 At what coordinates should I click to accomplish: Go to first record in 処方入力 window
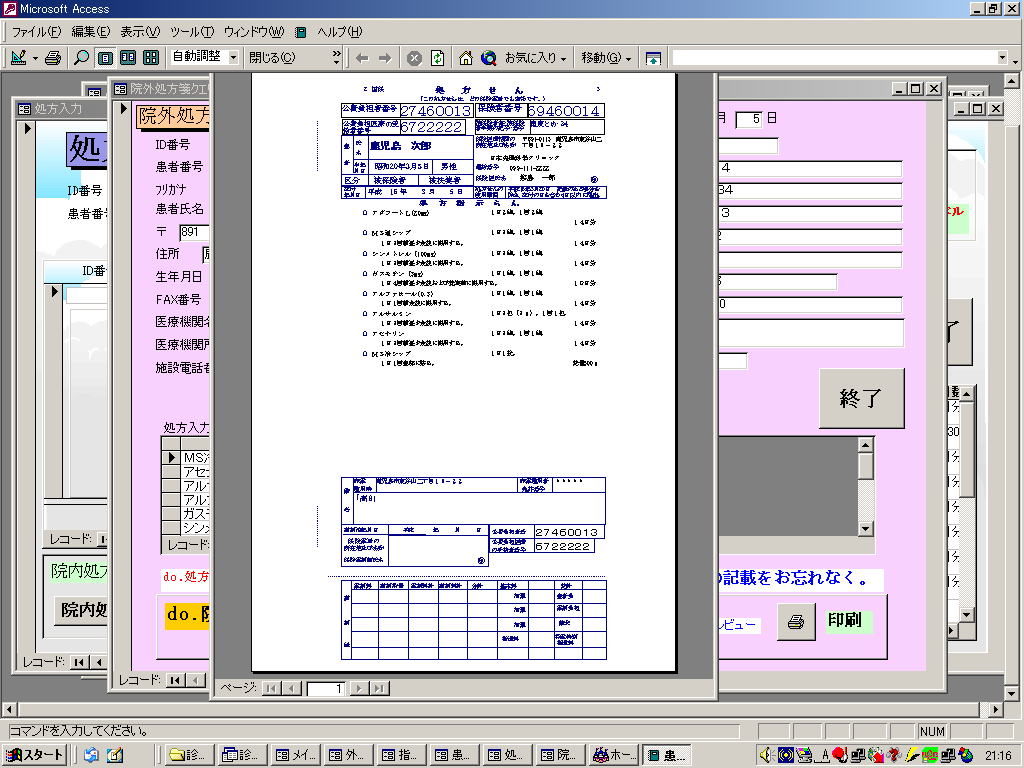[79, 662]
